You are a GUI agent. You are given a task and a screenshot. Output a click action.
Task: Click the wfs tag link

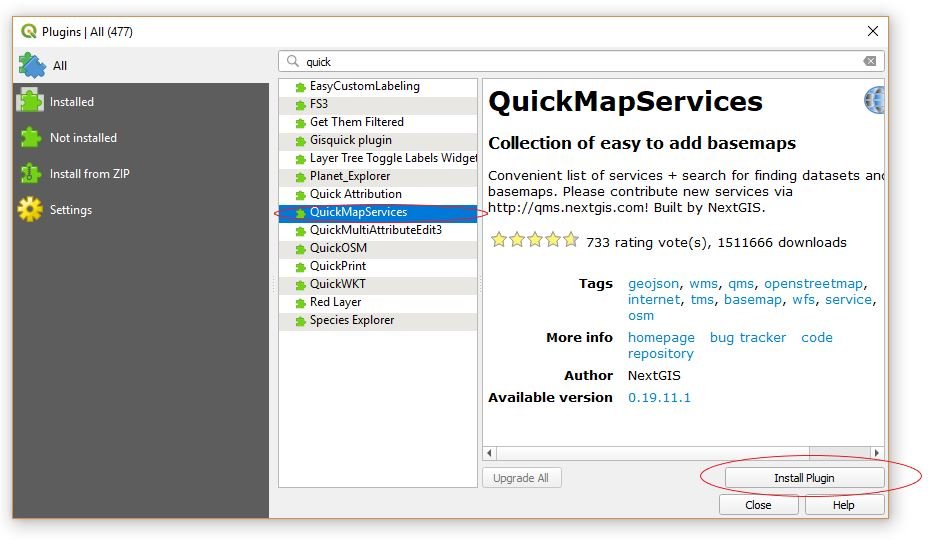click(803, 300)
